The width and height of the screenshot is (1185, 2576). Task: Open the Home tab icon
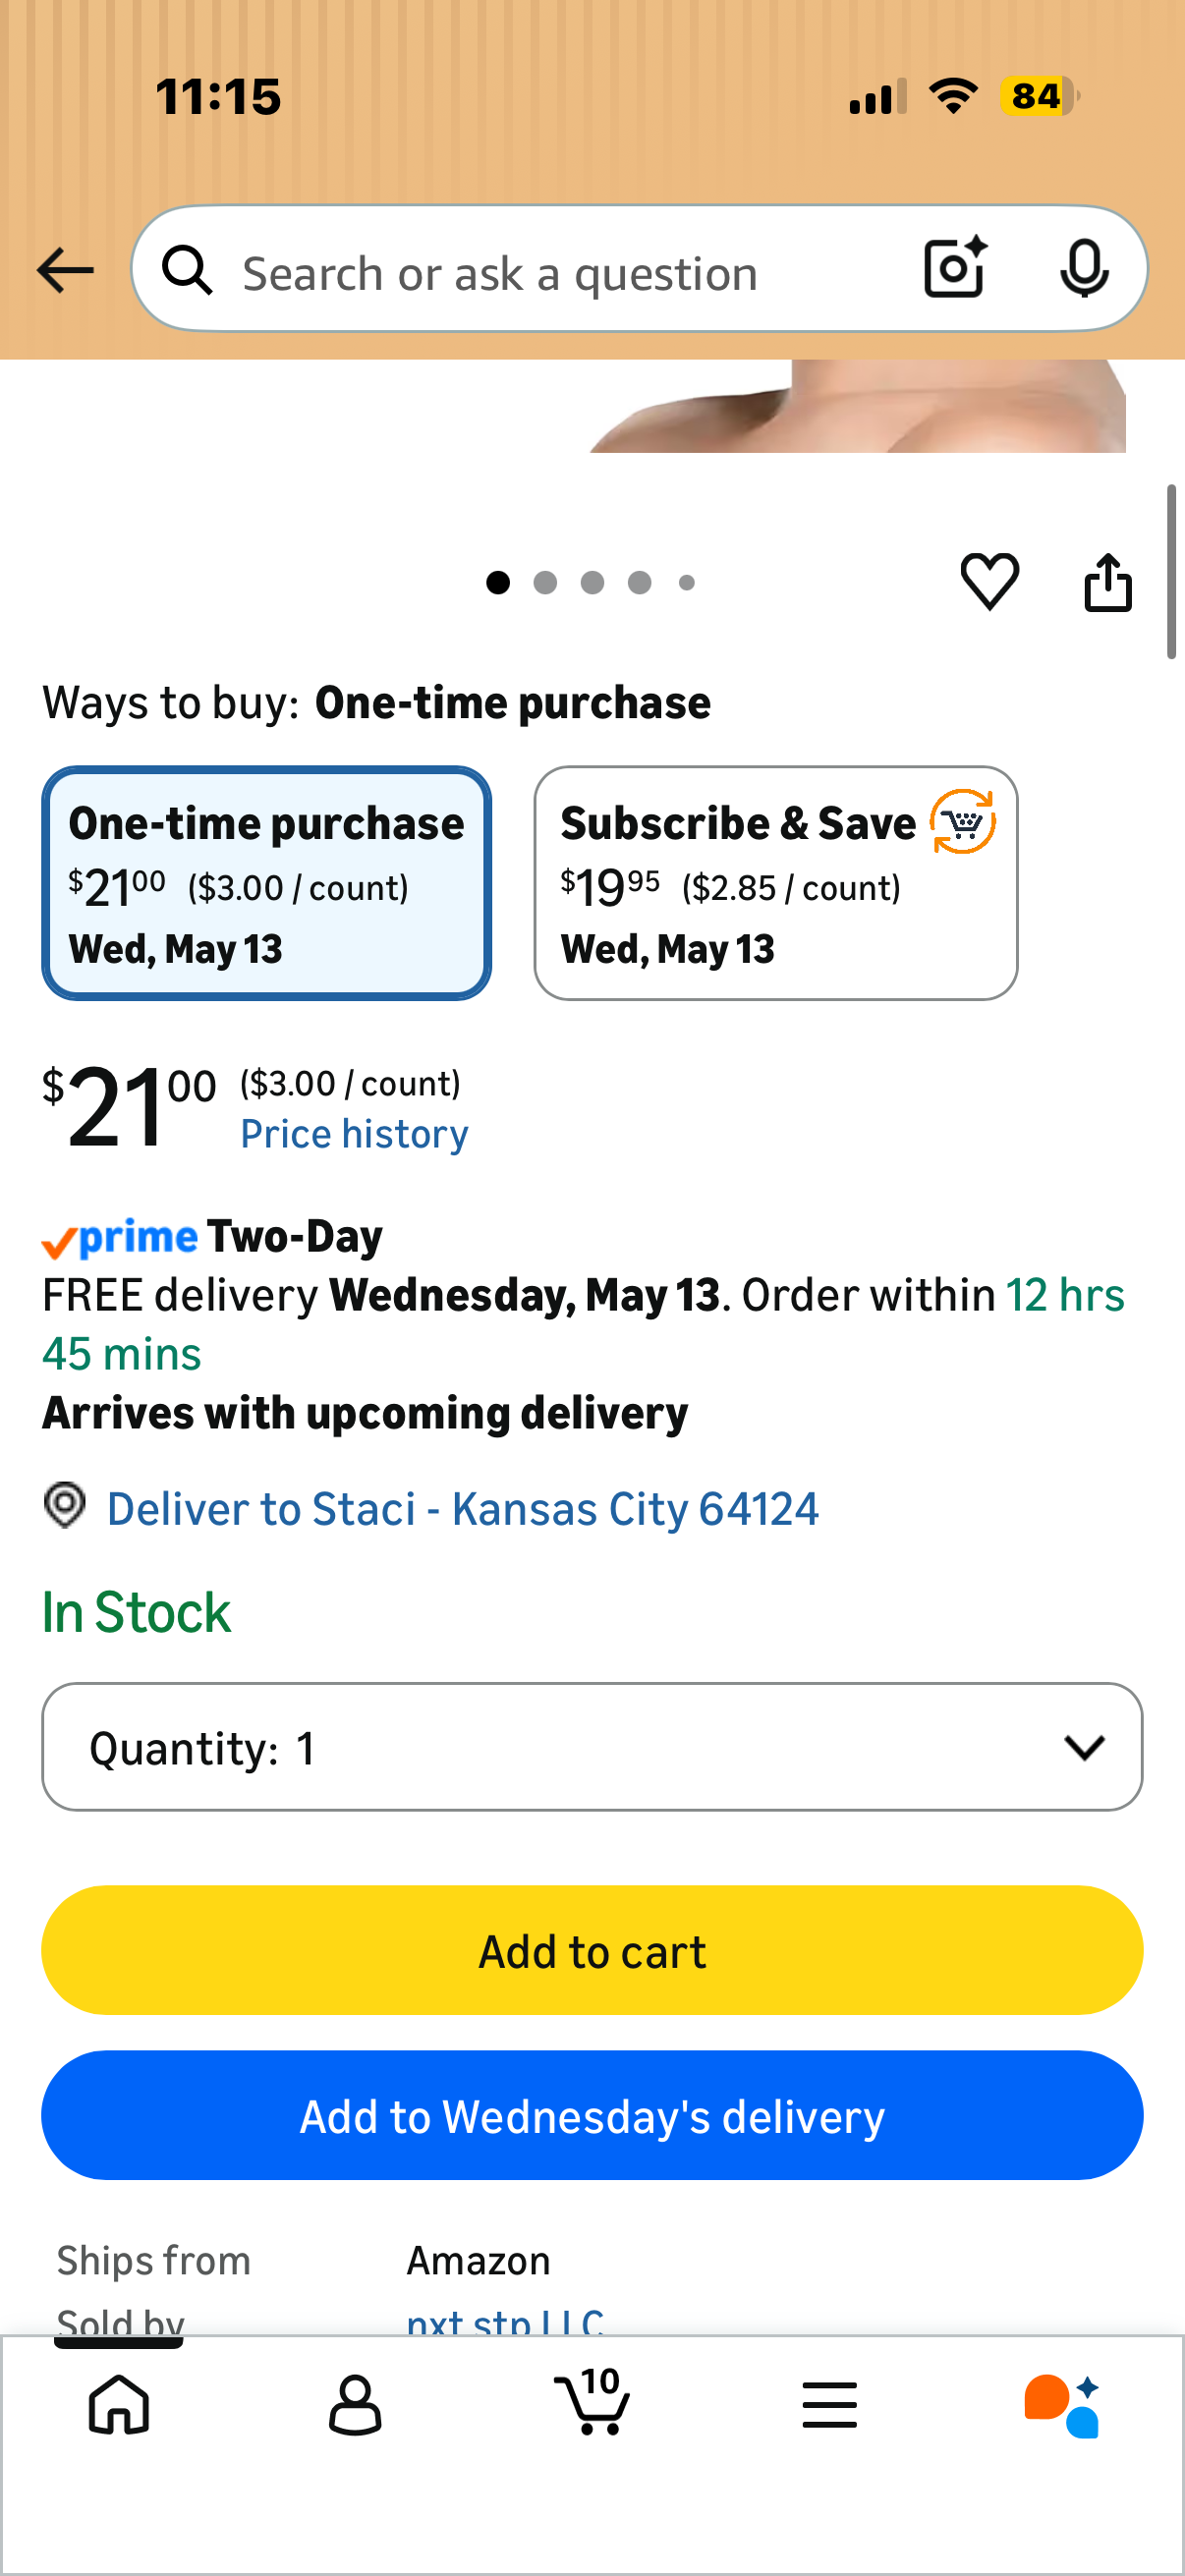[x=119, y=2404]
